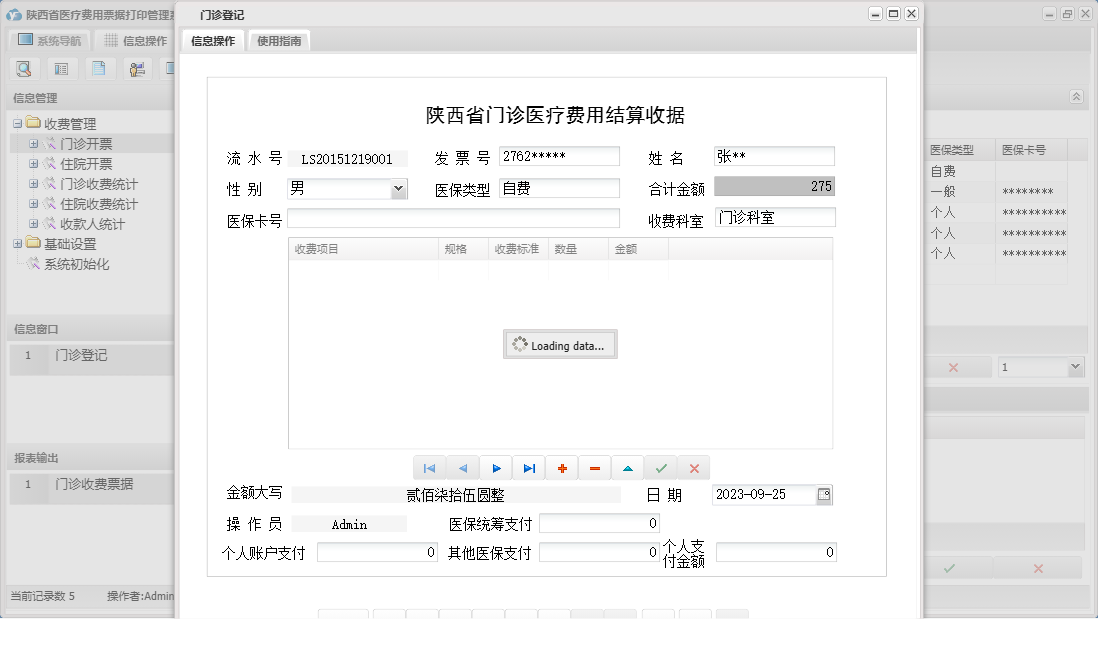This screenshot has height=655, width=1098.
Task: Open the list view toolbar icon
Action: pos(61,68)
